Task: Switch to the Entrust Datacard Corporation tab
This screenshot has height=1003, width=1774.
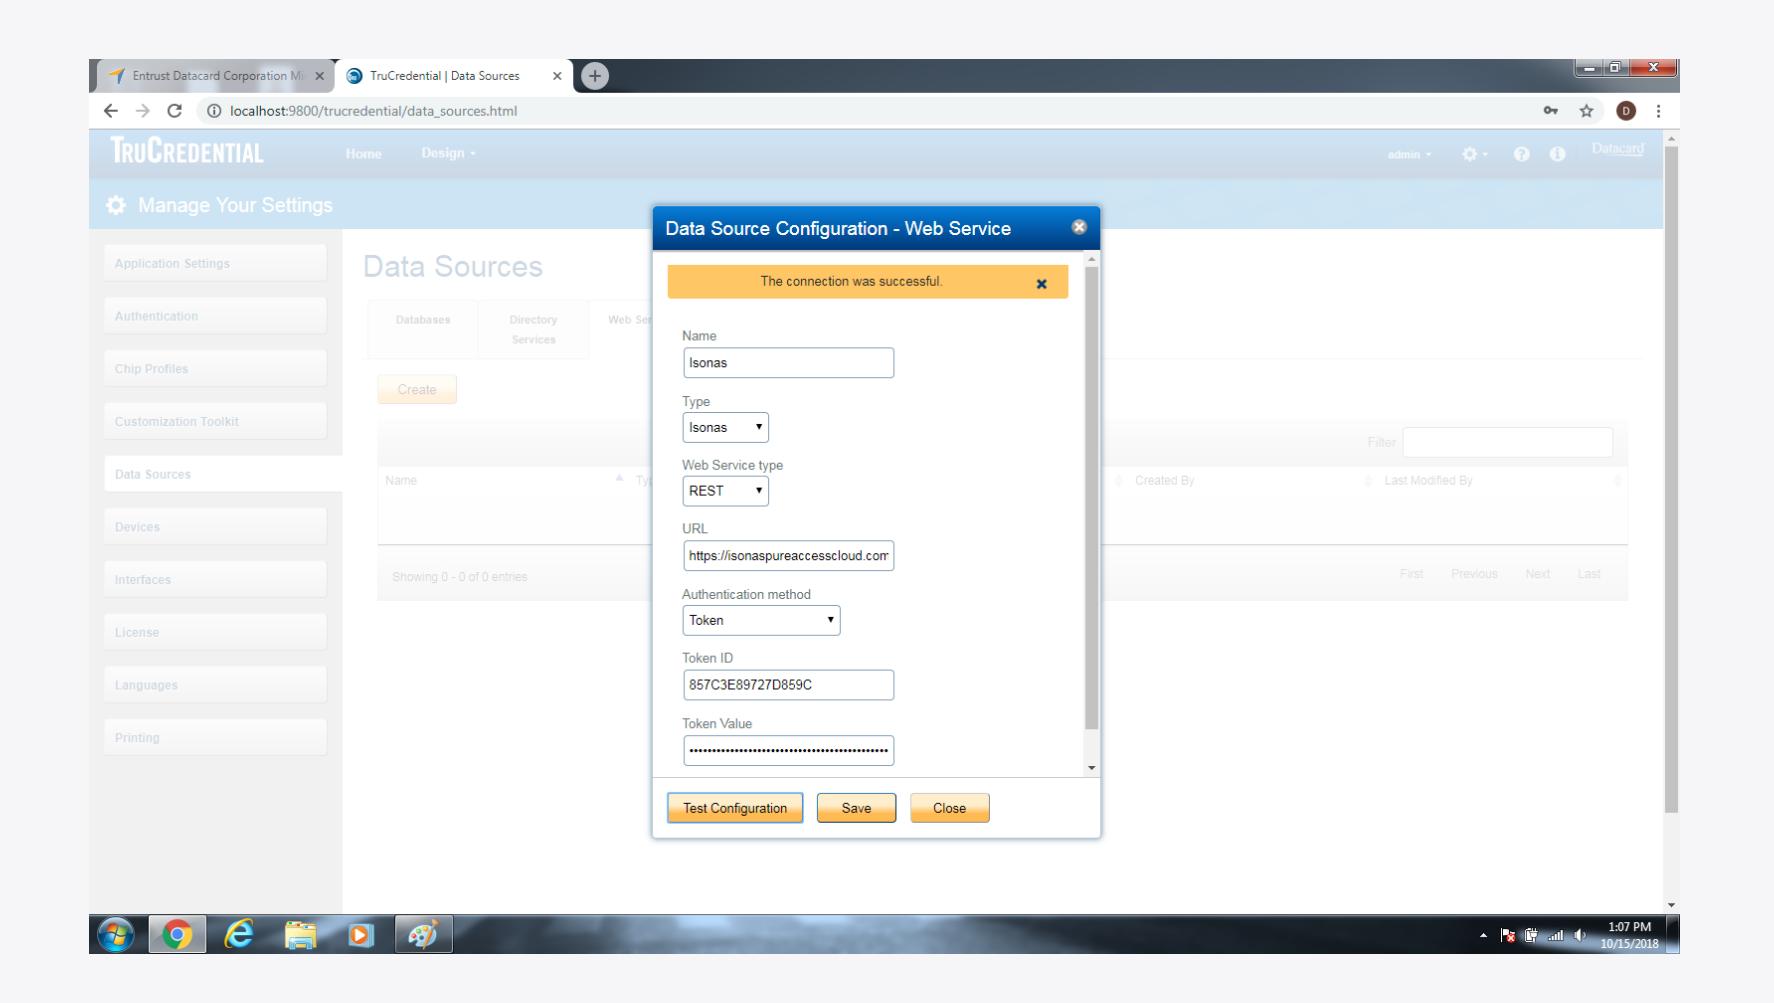Action: coord(215,76)
